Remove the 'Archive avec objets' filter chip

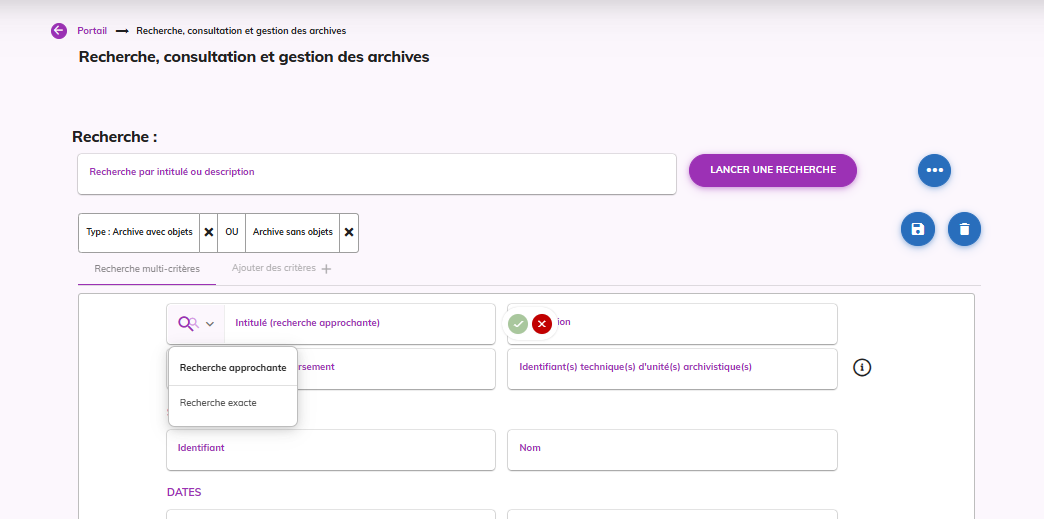[209, 232]
